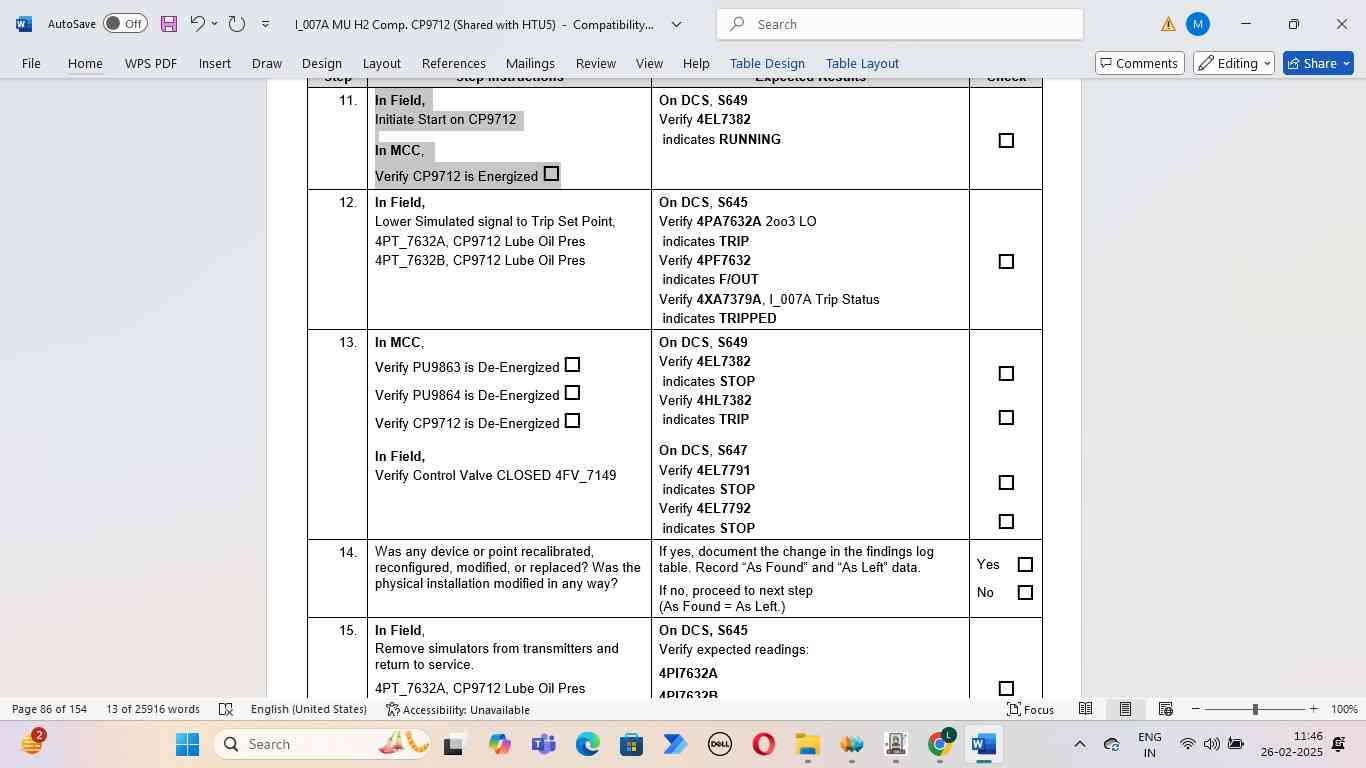Click the Comments button
Viewport: 1366px width, 768px height.
tap(1140, 63)
